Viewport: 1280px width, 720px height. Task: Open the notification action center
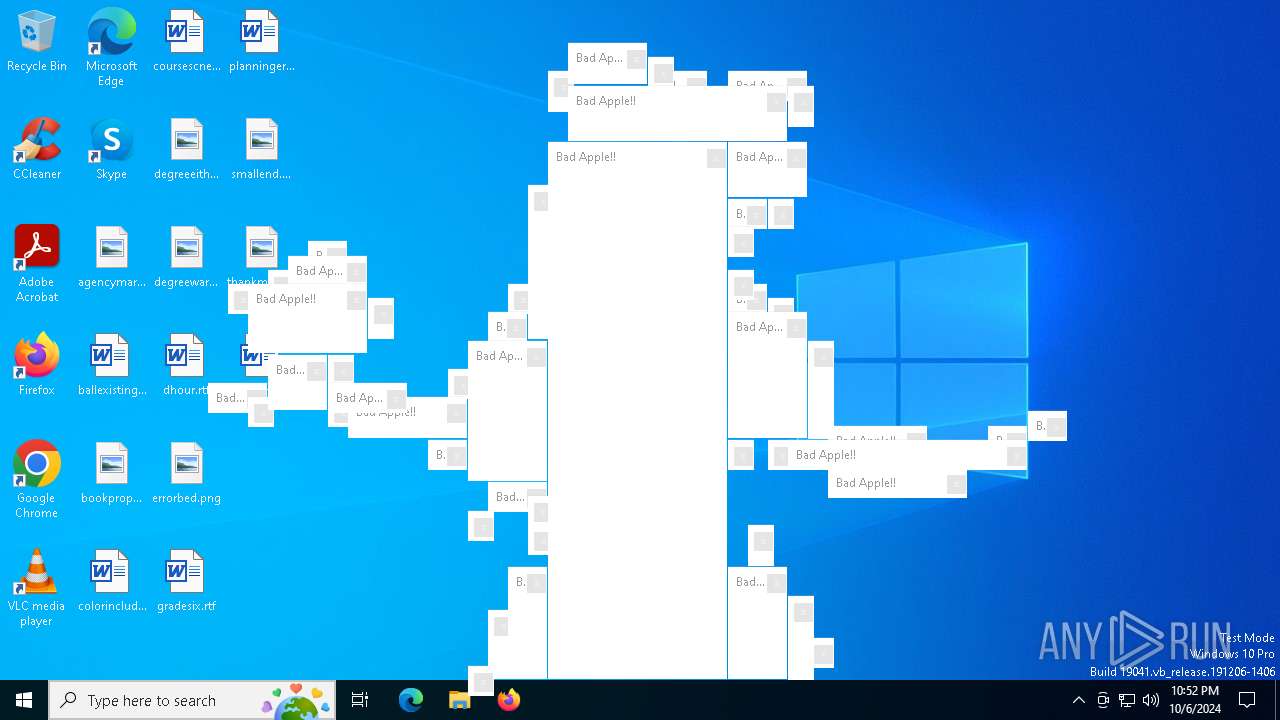click(1247, 700)
